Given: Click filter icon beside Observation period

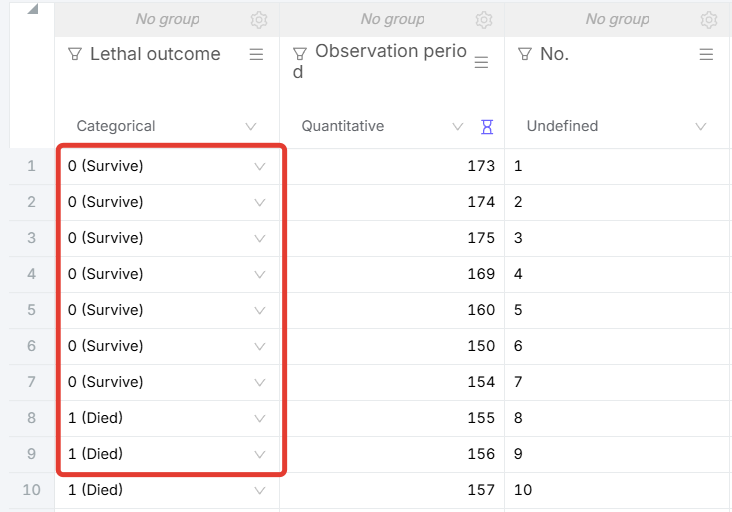Looking at the screenshot, I should pos(300,54).
